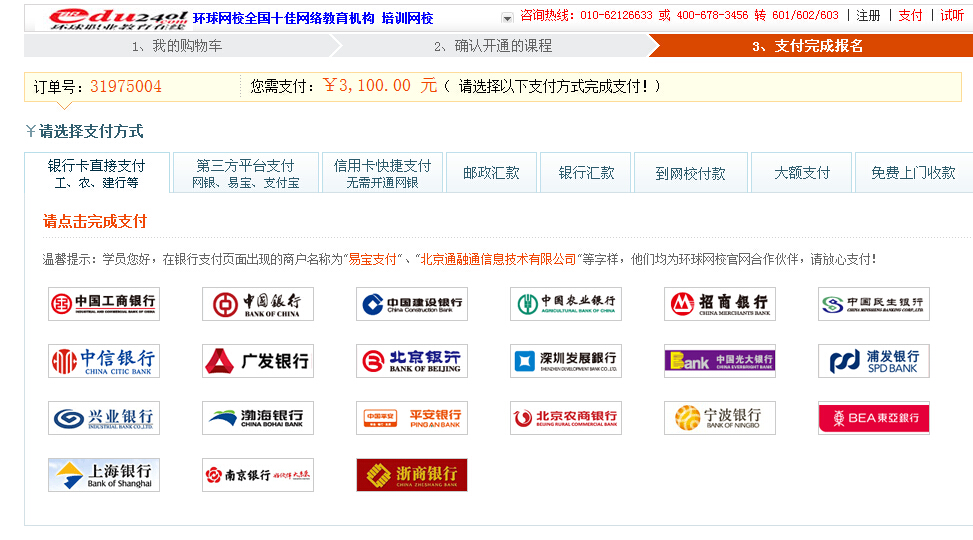Viewport: 973px width, 540px height.
Task: Switch to 信用卡快捷支付 tab
Action: [382, 173]
